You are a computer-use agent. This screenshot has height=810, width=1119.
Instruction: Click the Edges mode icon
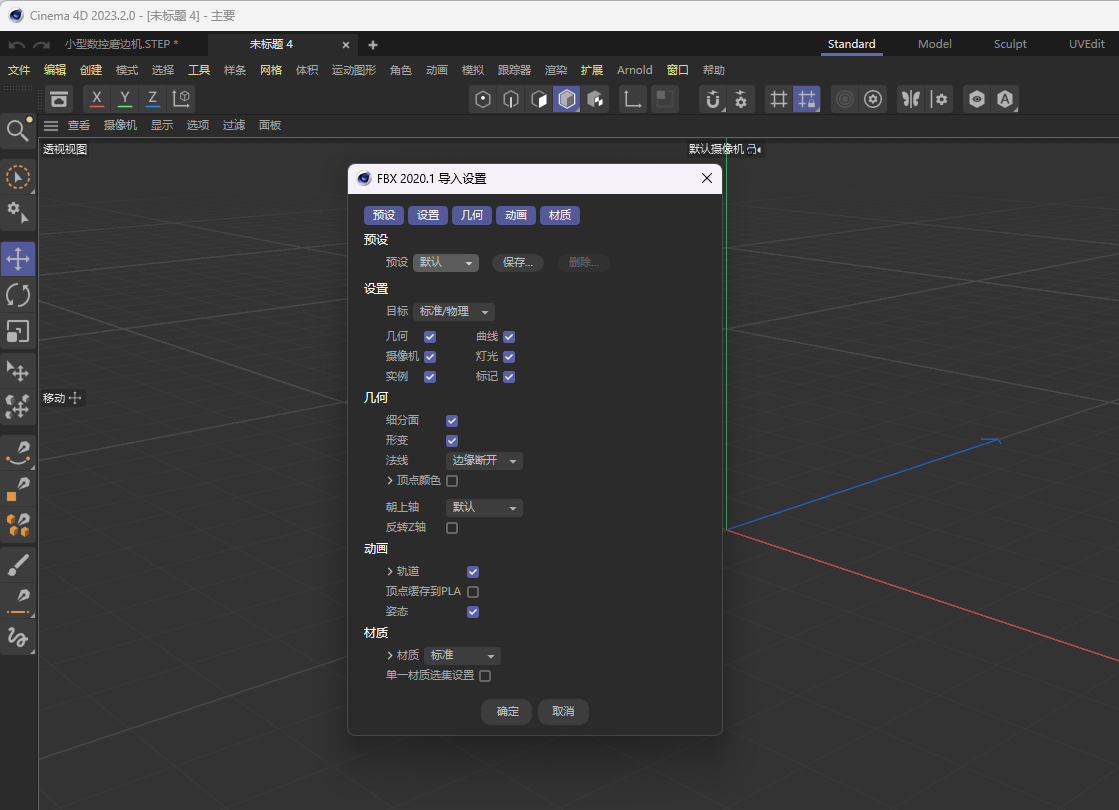(x=511, y=99)
